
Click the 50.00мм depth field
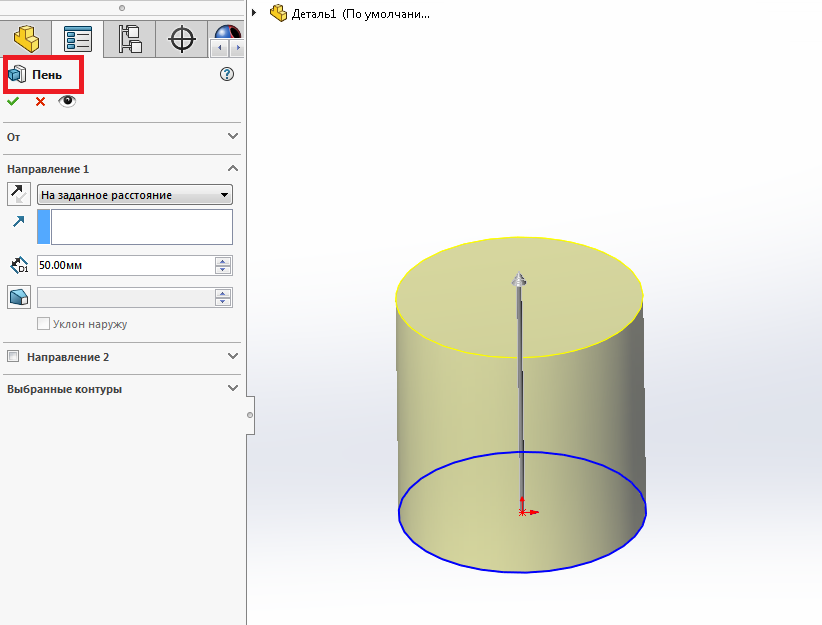[126, 265]
